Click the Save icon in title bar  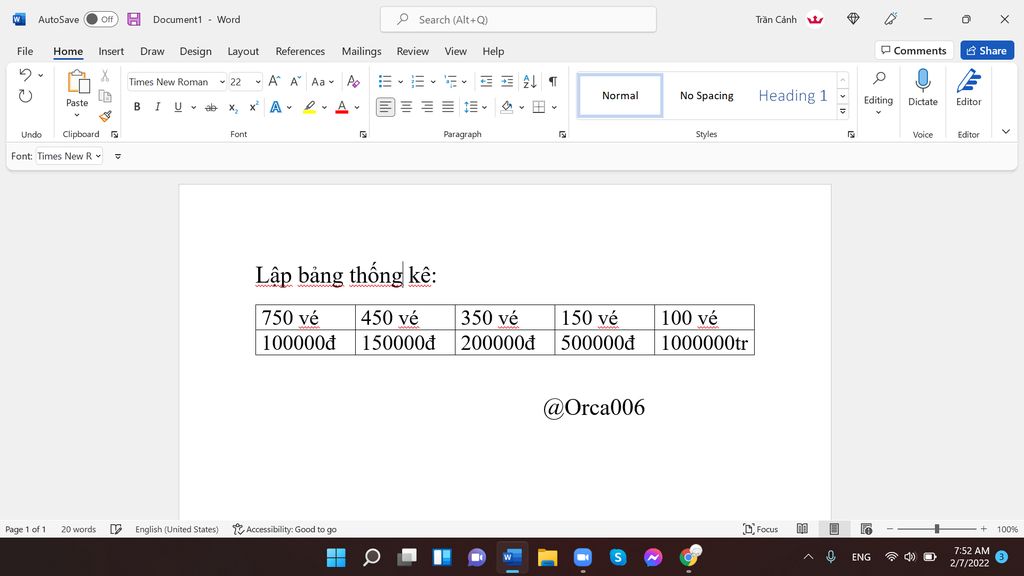click(x=134, y=19)
